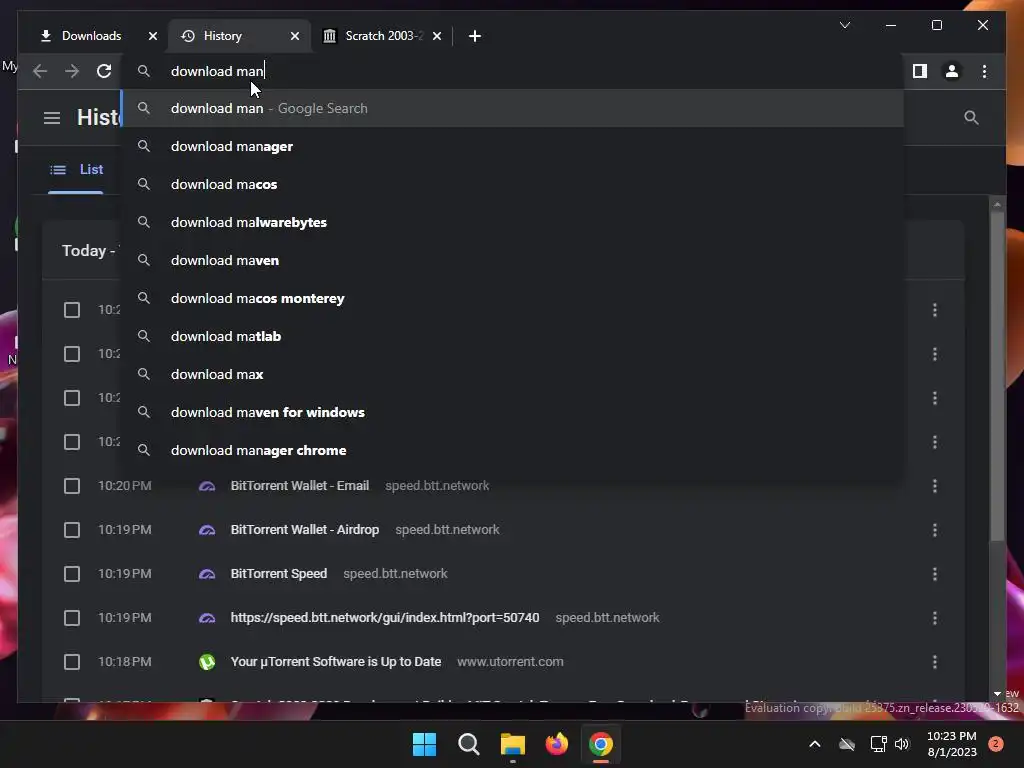This screenshot has width=1024, height=768.
Task: Select 'download macos monterey' suggestion
Action: tap(513, 298)
